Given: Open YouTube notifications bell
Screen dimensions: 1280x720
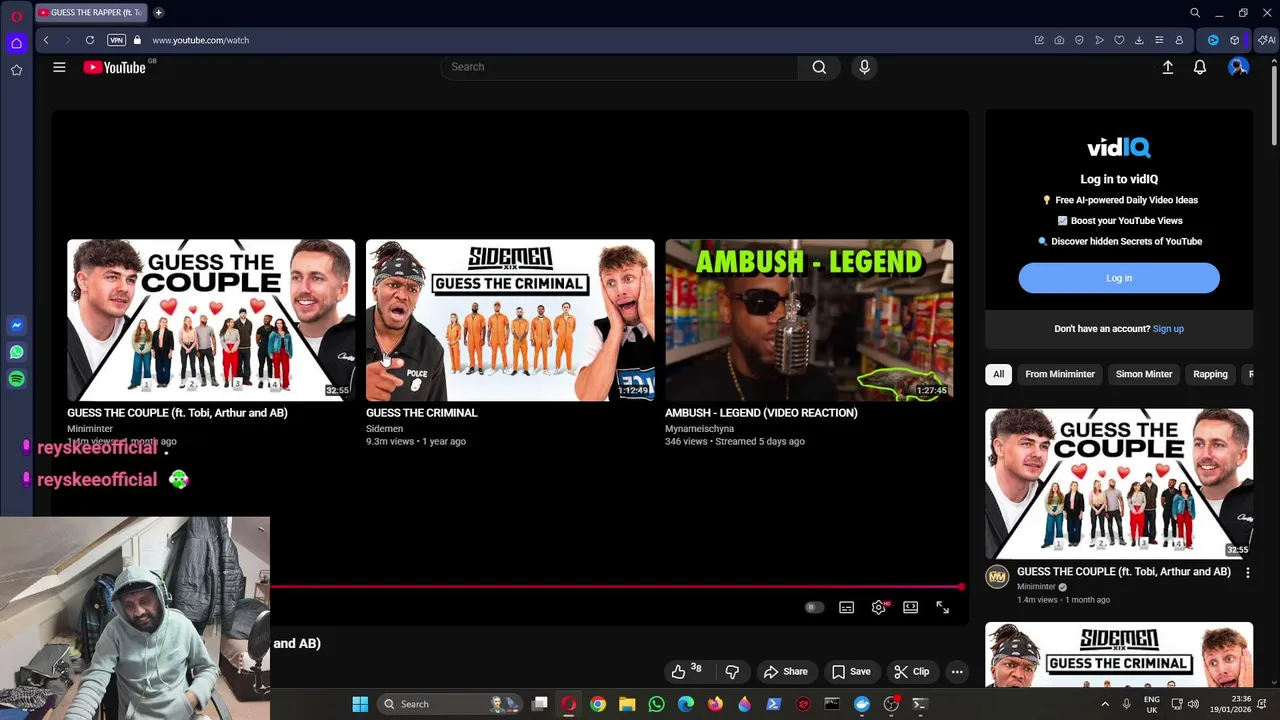Looking at the screenshot, I should click(1199, 67).
